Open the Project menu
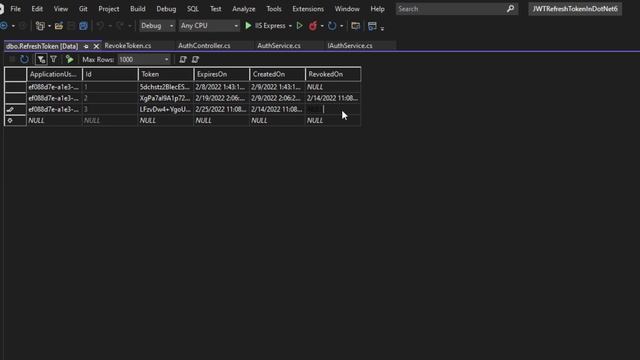This screenshot has height=360, width=640. (x=109, y=9)
